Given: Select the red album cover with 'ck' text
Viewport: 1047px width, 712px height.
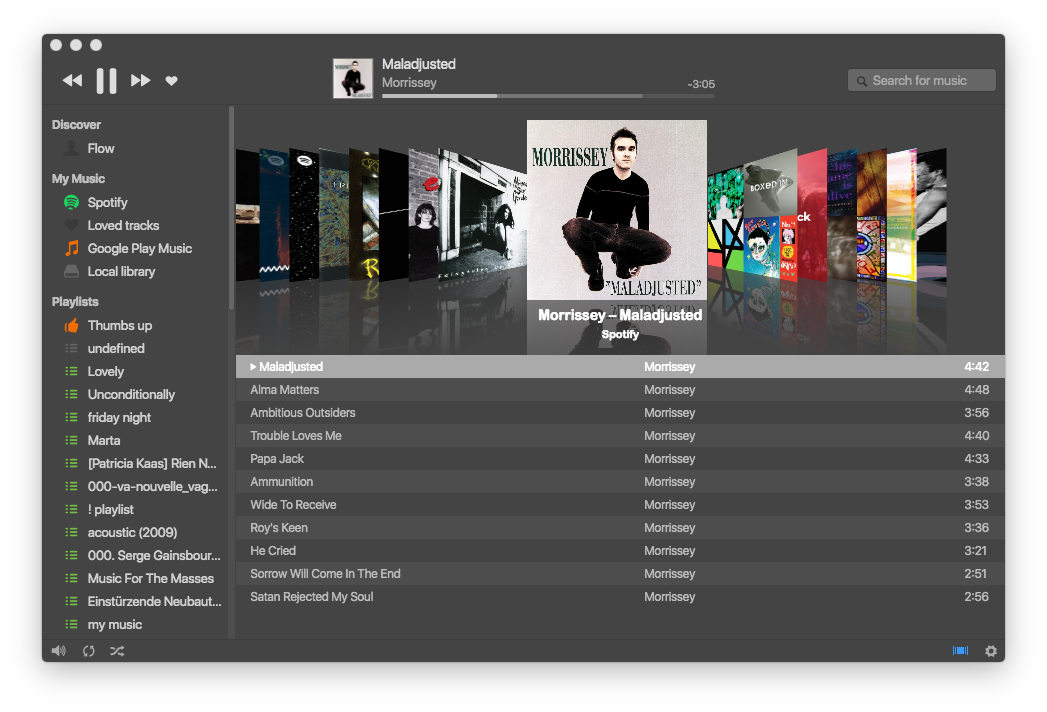Looking at the screenshot, I should [x=811, y=214].
